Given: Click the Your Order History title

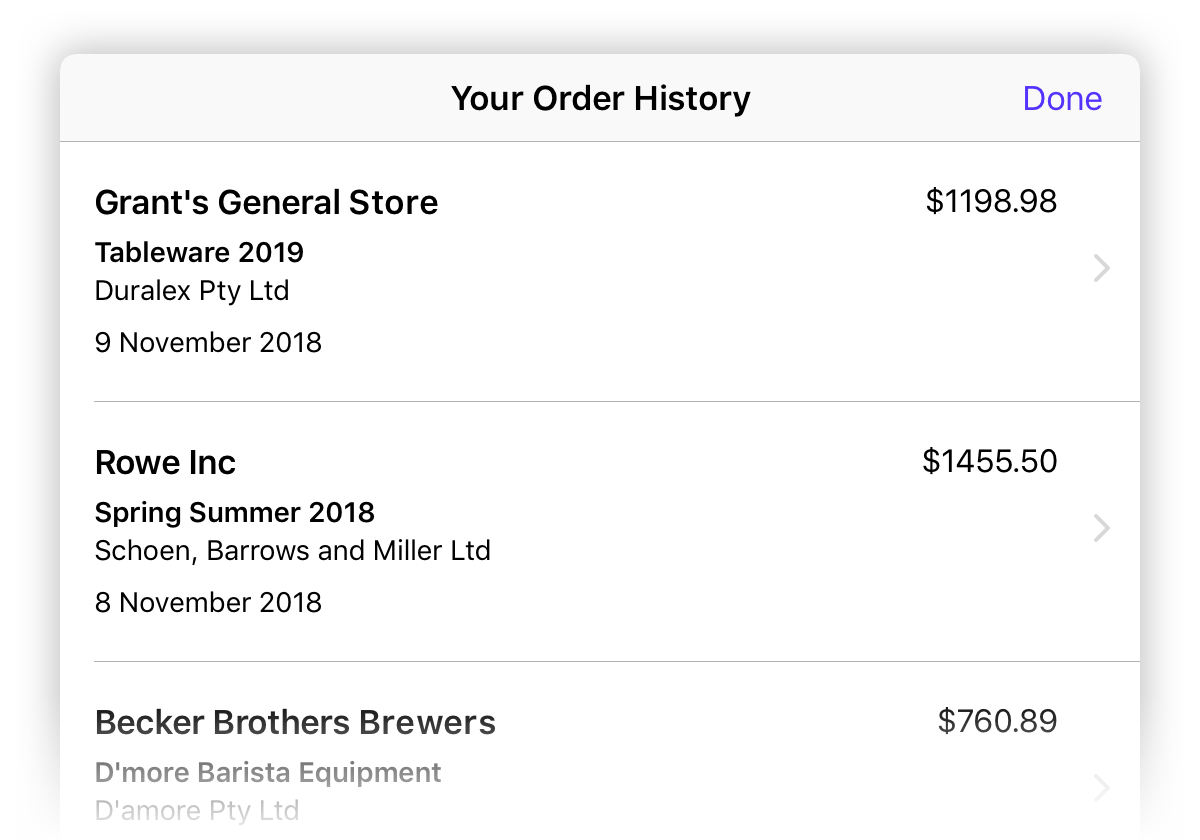Looking at the screenshot, I should click(600, 98).
